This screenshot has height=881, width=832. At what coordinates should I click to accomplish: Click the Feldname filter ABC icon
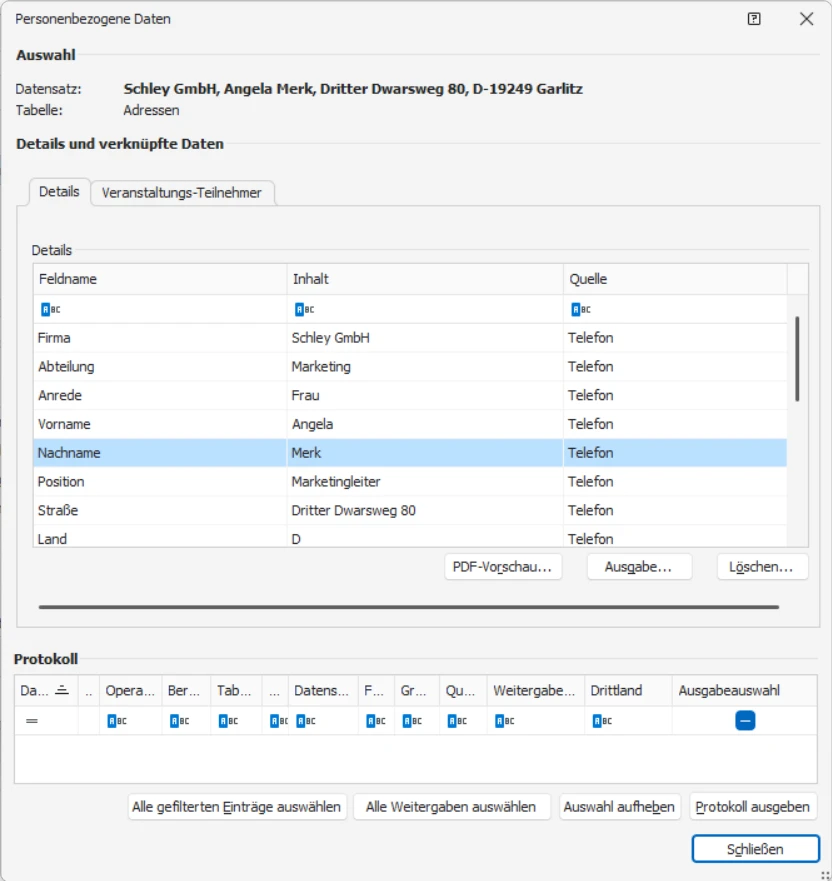pyautogui.click(x=51, y=309)
